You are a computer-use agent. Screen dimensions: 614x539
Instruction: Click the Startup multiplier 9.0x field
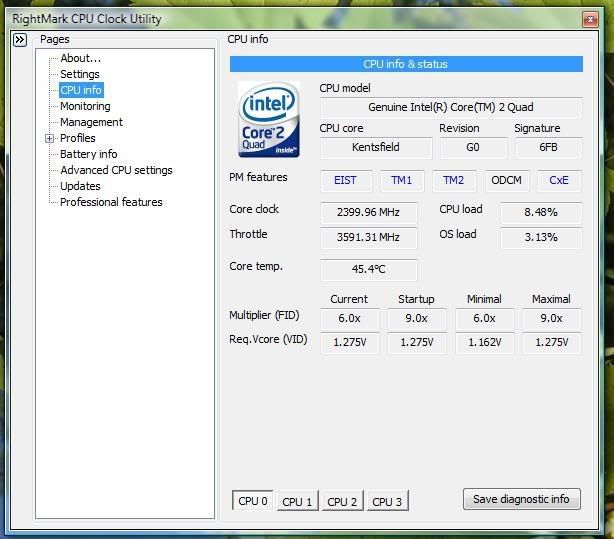pyautogui.click(x=417, y=319)
